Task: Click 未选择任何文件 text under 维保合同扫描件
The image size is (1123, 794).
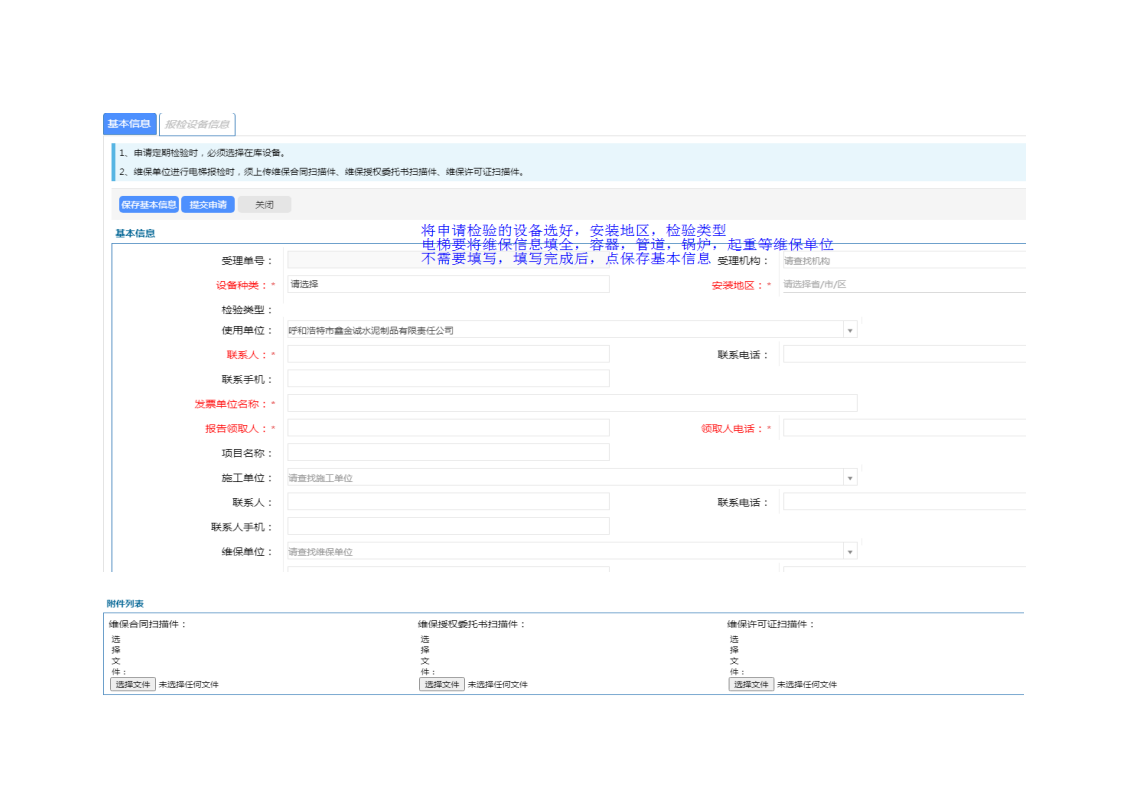Action: click(188, 684)
